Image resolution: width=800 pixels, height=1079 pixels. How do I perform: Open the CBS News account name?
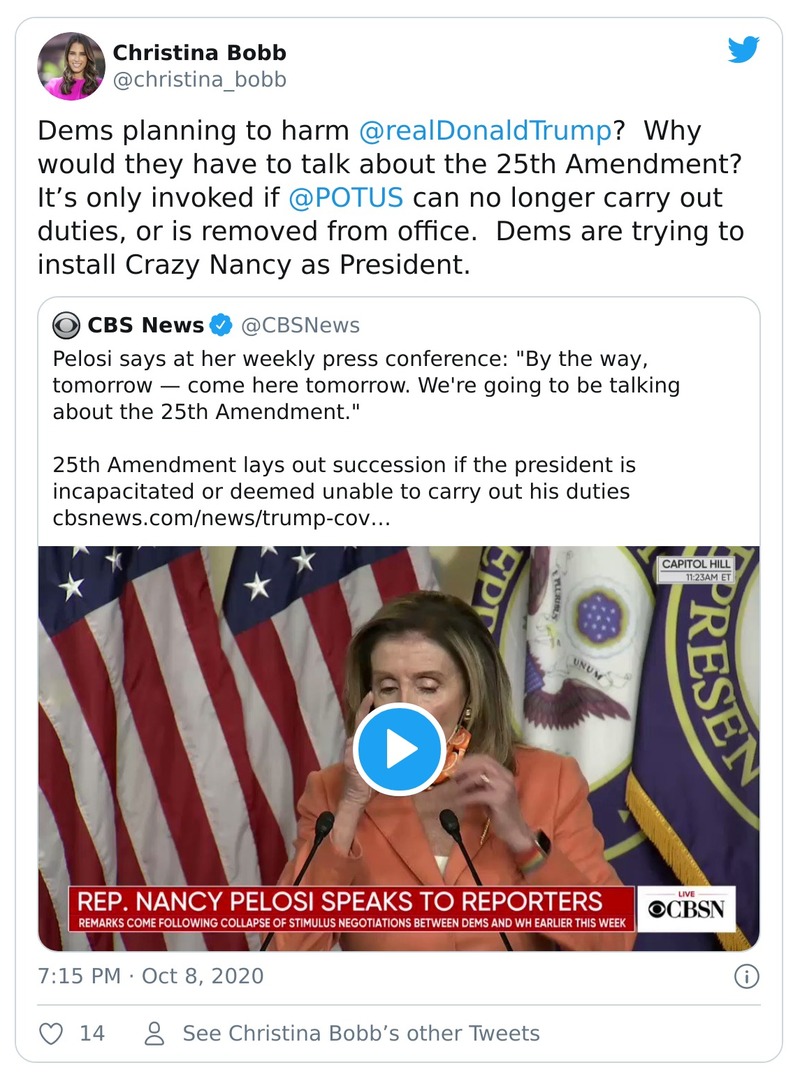145,325
